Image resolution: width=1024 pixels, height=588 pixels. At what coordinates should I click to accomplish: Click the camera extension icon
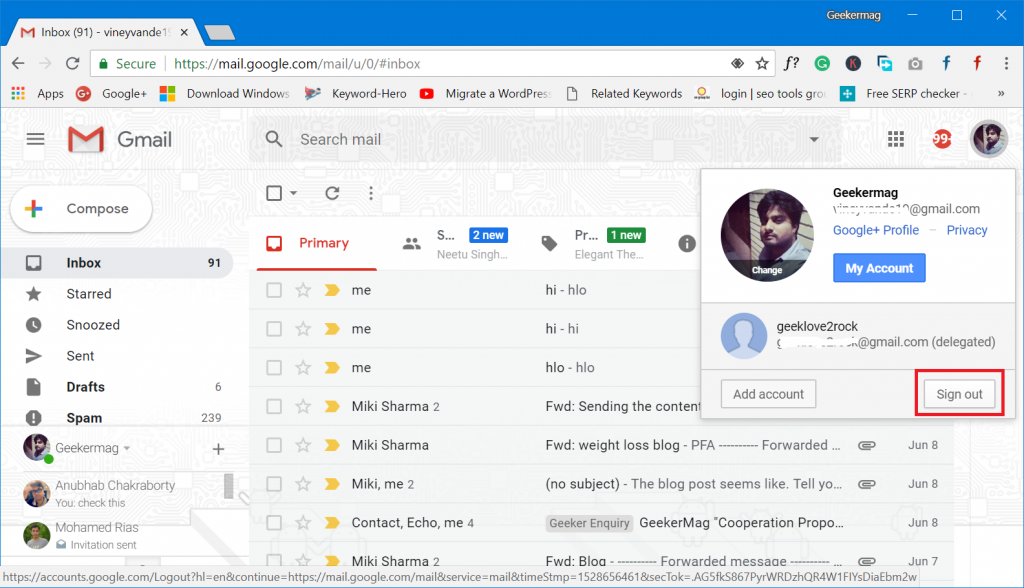coord(915,63)
